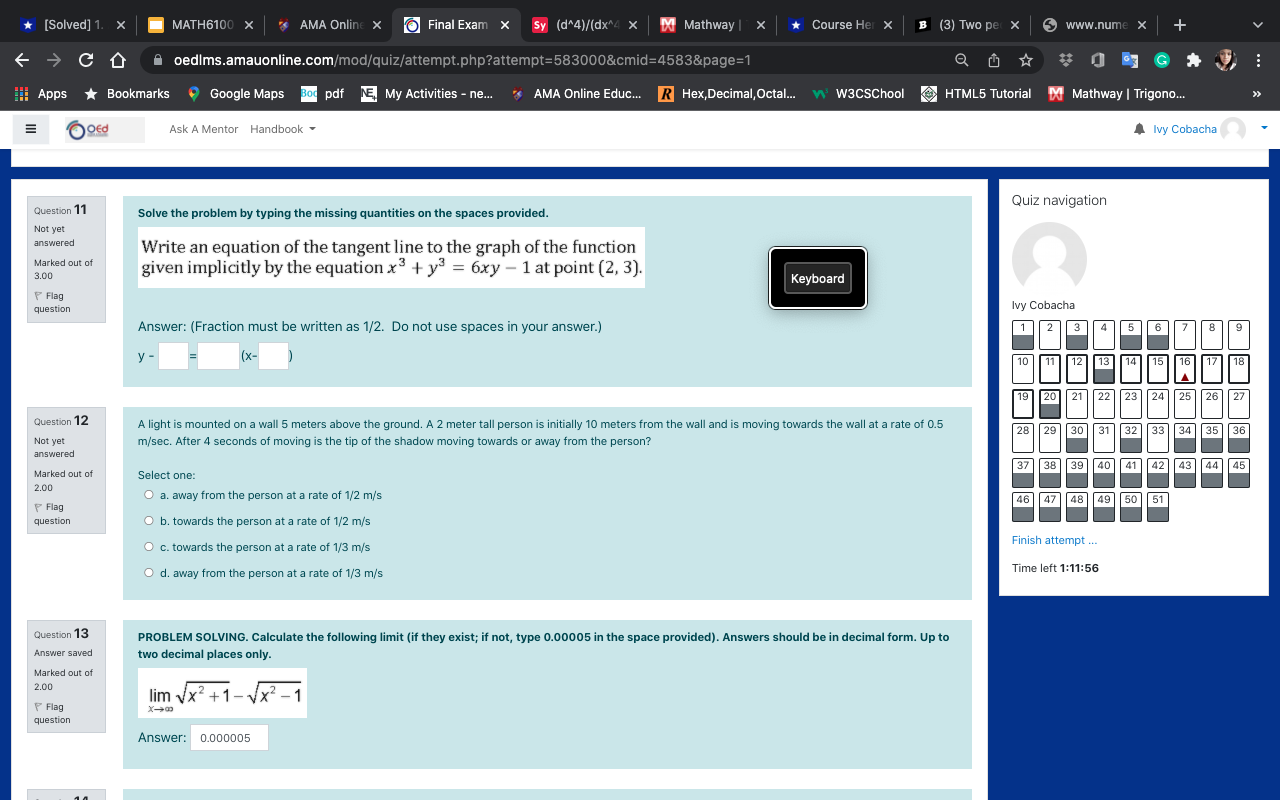Jump to question 37 in quiz navigation
1280x800 pixels.
coord(1023,472)
